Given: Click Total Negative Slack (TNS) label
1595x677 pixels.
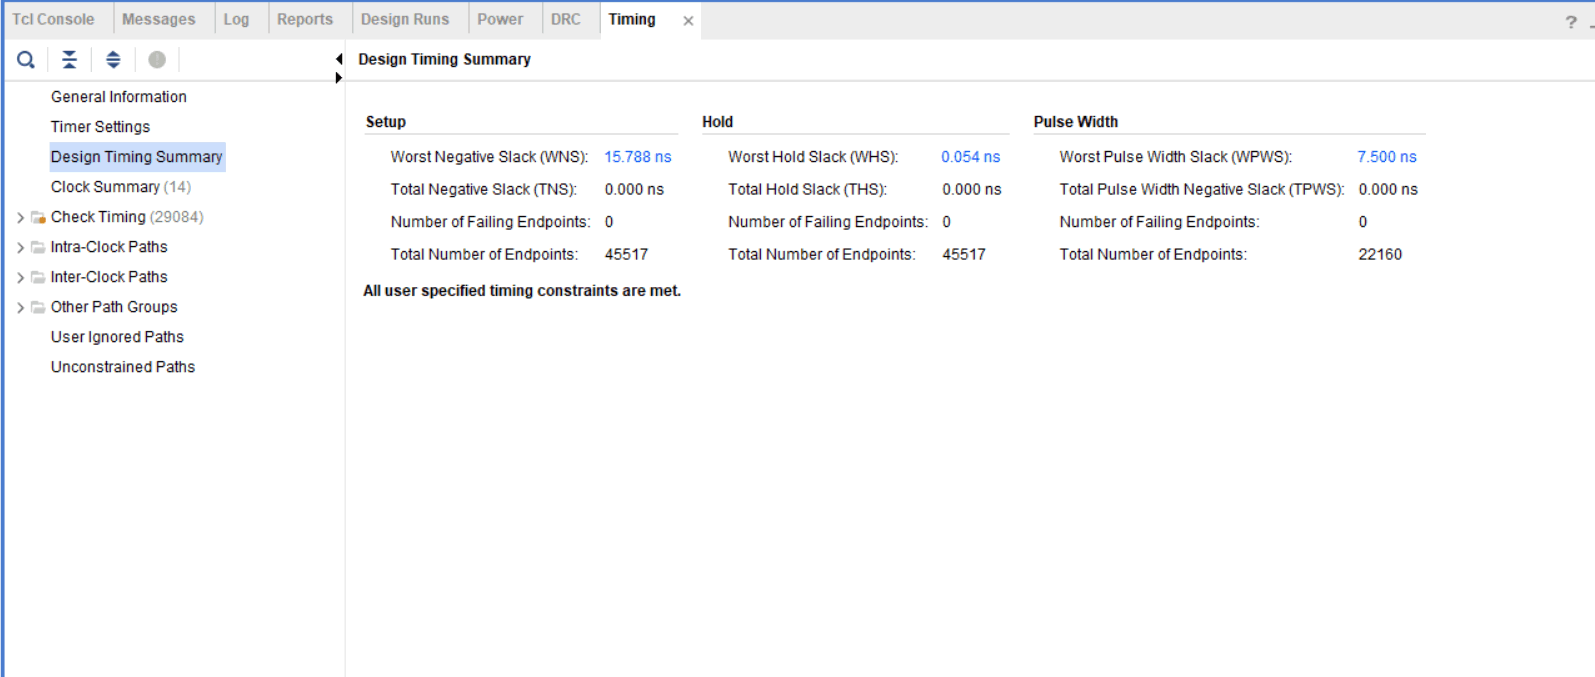Looking at the screenshot, I should pos(484,189).
